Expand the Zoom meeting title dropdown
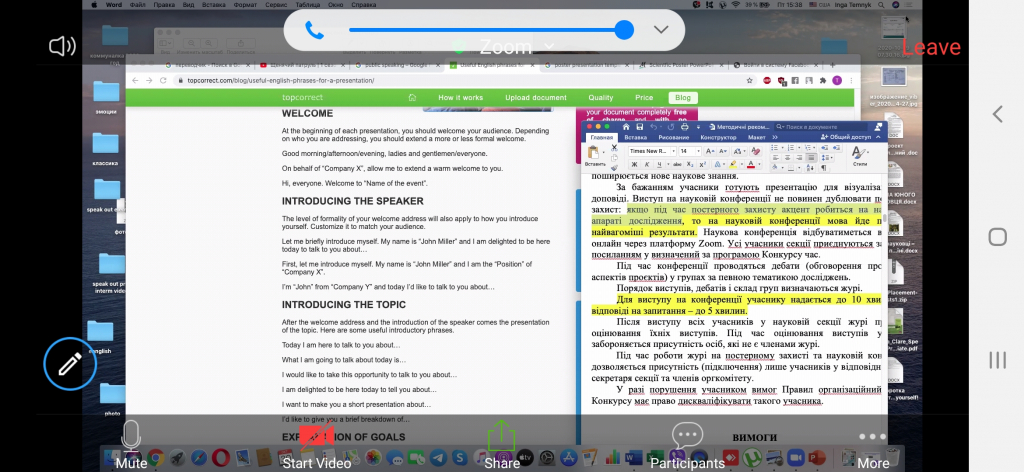 (x=549, y=46)
